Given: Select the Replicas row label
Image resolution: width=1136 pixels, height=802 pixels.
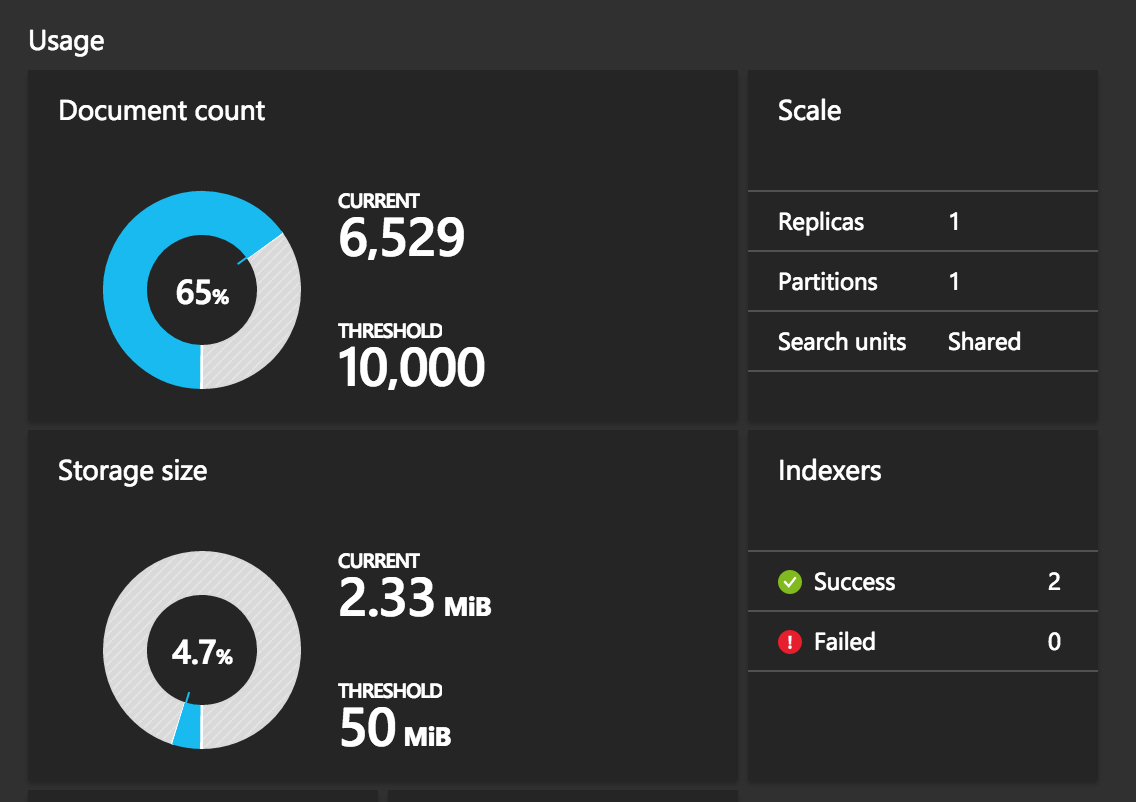Looking at the screenshot, I should (821, 222).
